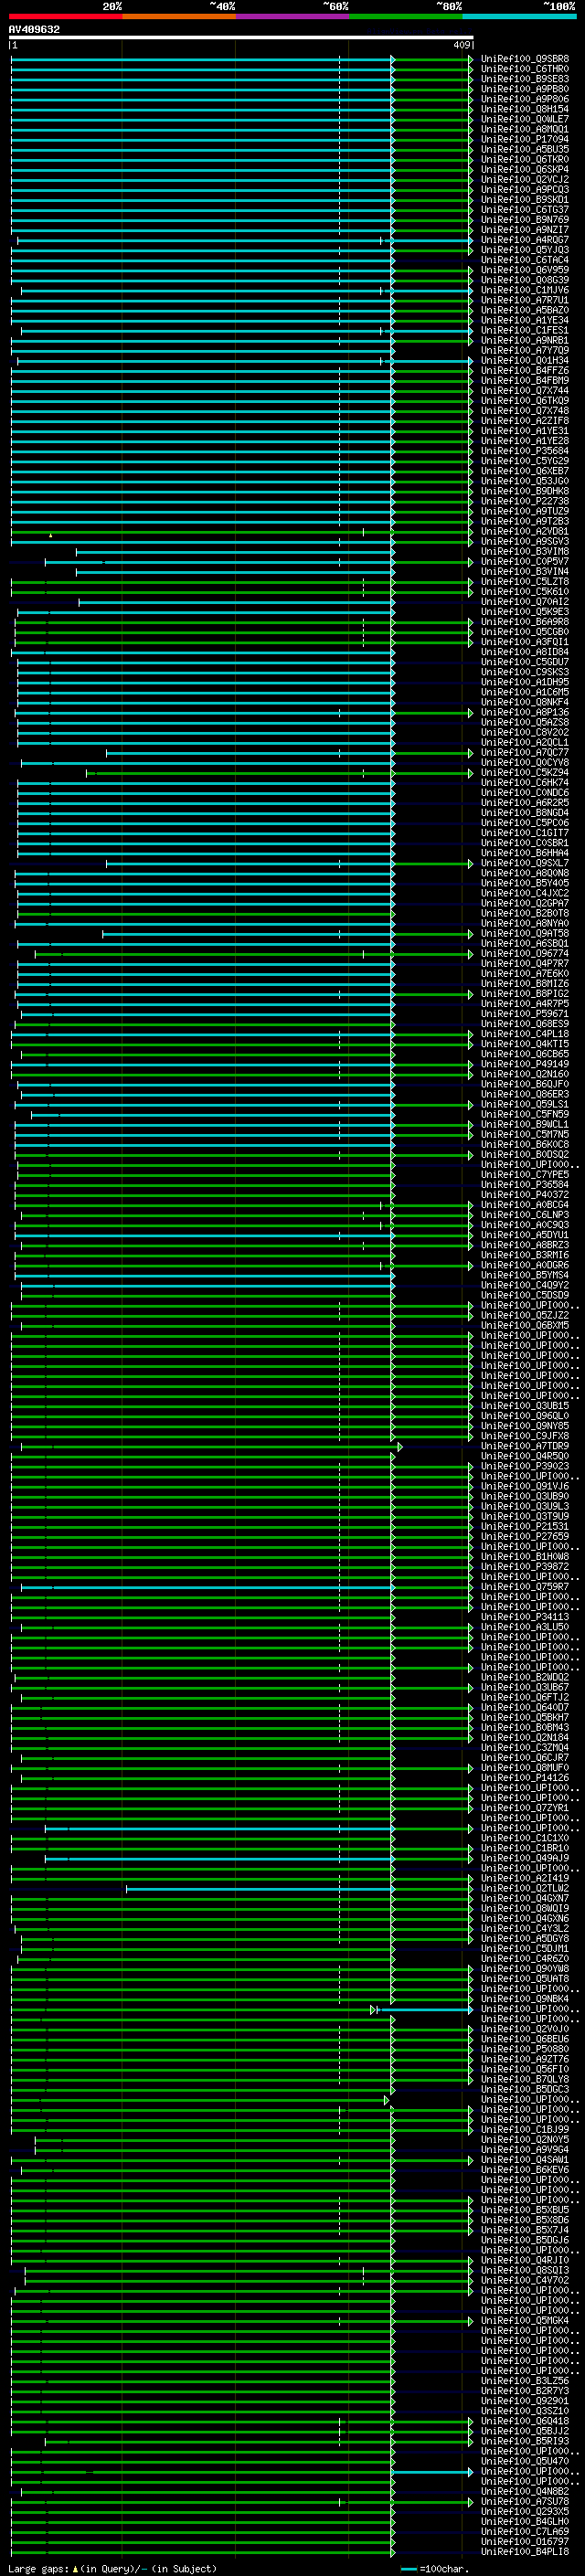The image size is (585, 2576).
Task: Select hit label UniRef100_B6A9R8
Action: coord(524,622)
